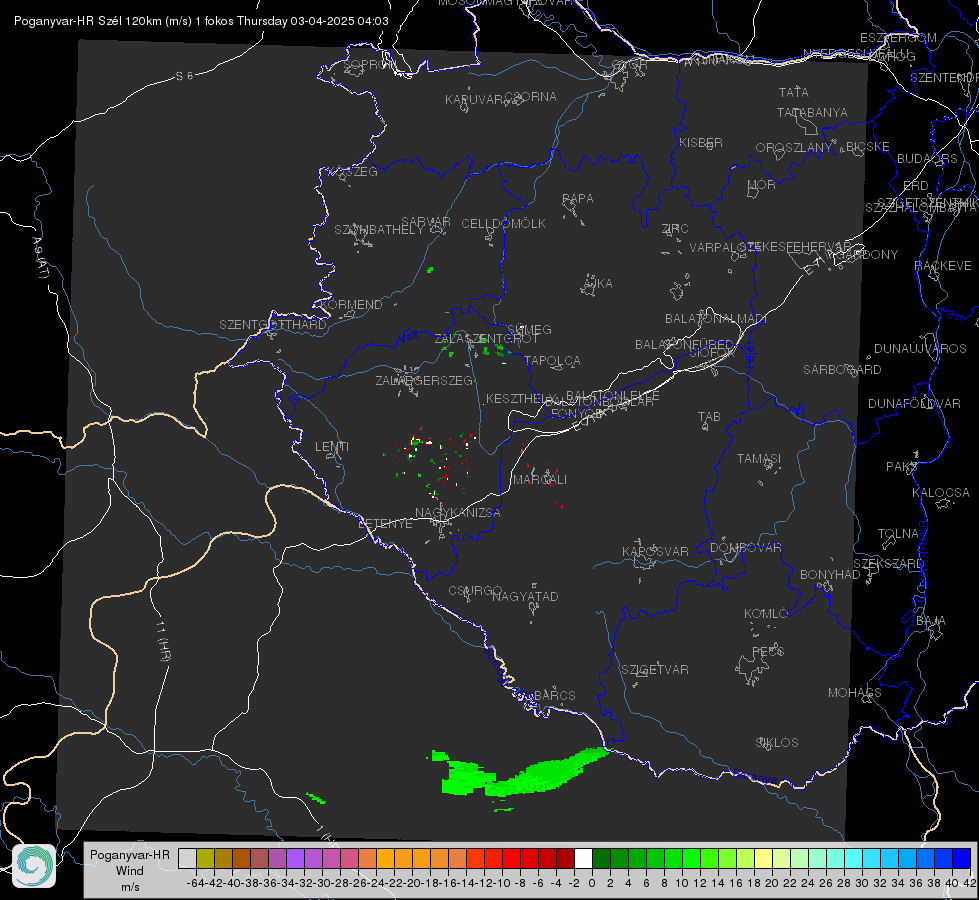Click the MOHACS town label
Image resolution: width=979 pixels, height=900 pixels.
[x=854, y=692]
